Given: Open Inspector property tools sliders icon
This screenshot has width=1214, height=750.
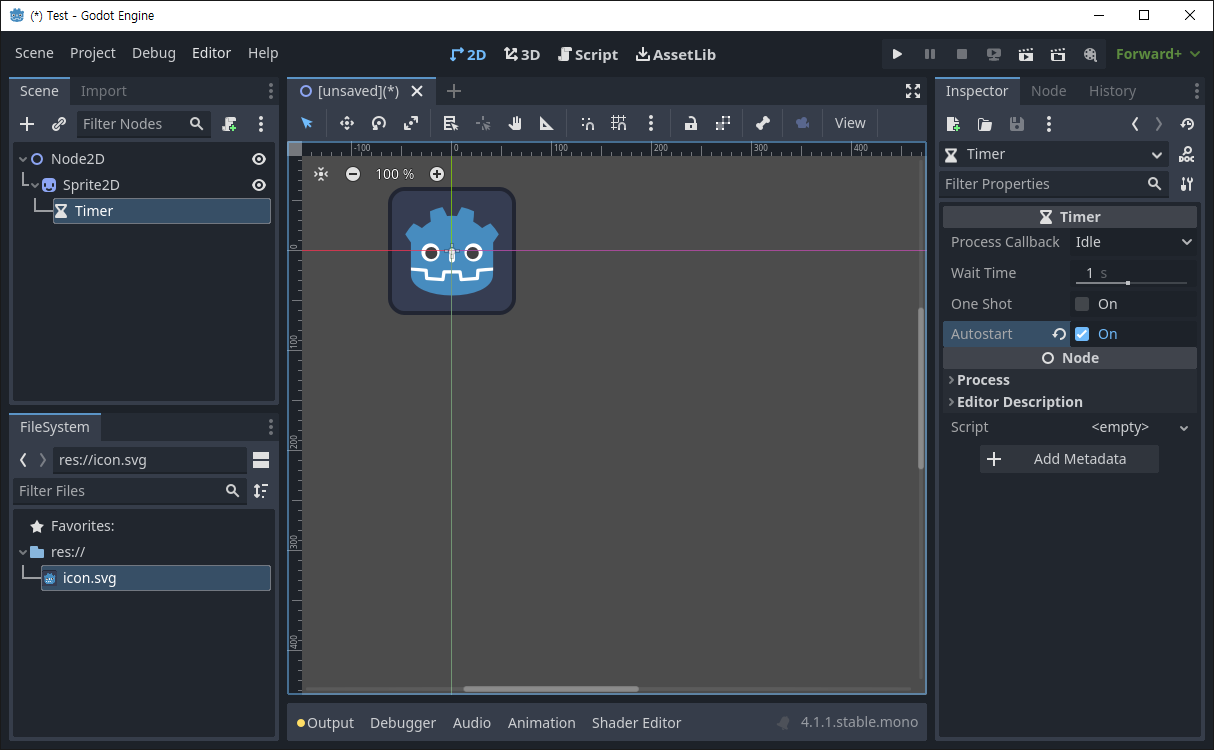Looking at the screenshot, I should tap(1187, 184).
